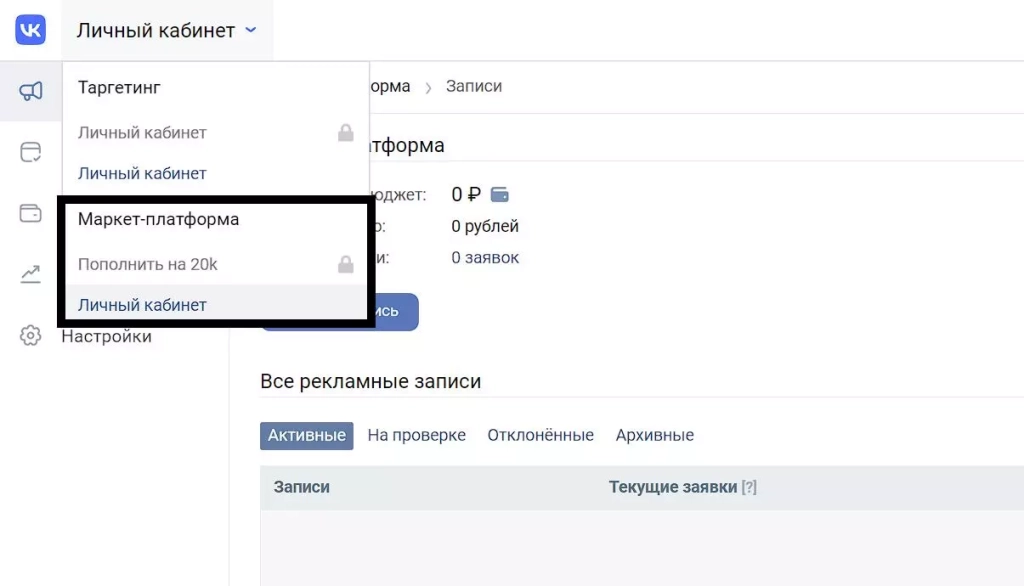Click the Записи column header
The width and height of the screenshot is (1024, 586).
click(x=302, y=487)
